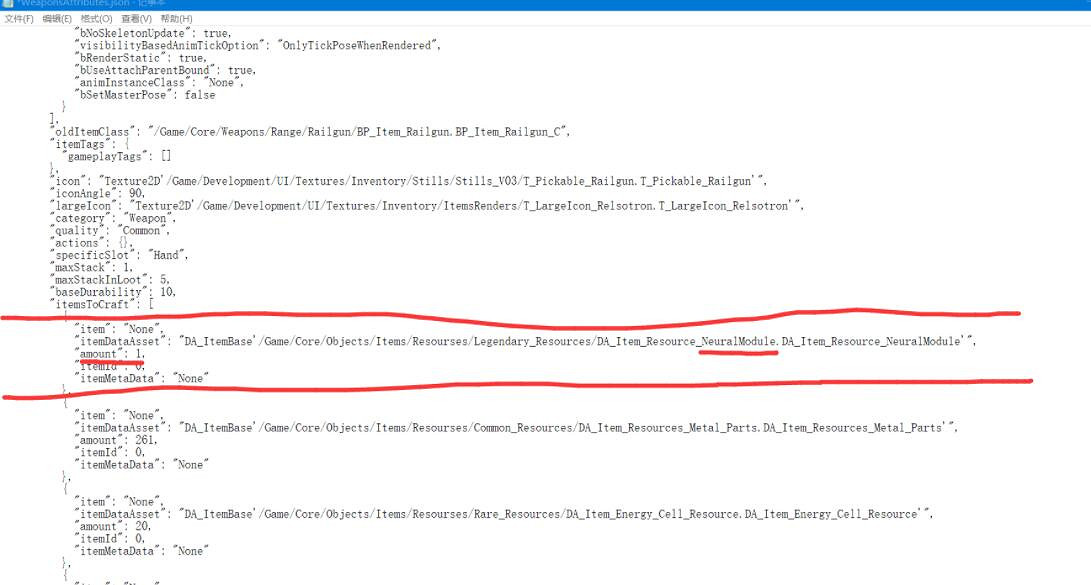Screen dimensions: 1091x585
Task: Click the WeaponsAttributes.json window title text
Action: (70, 4)
